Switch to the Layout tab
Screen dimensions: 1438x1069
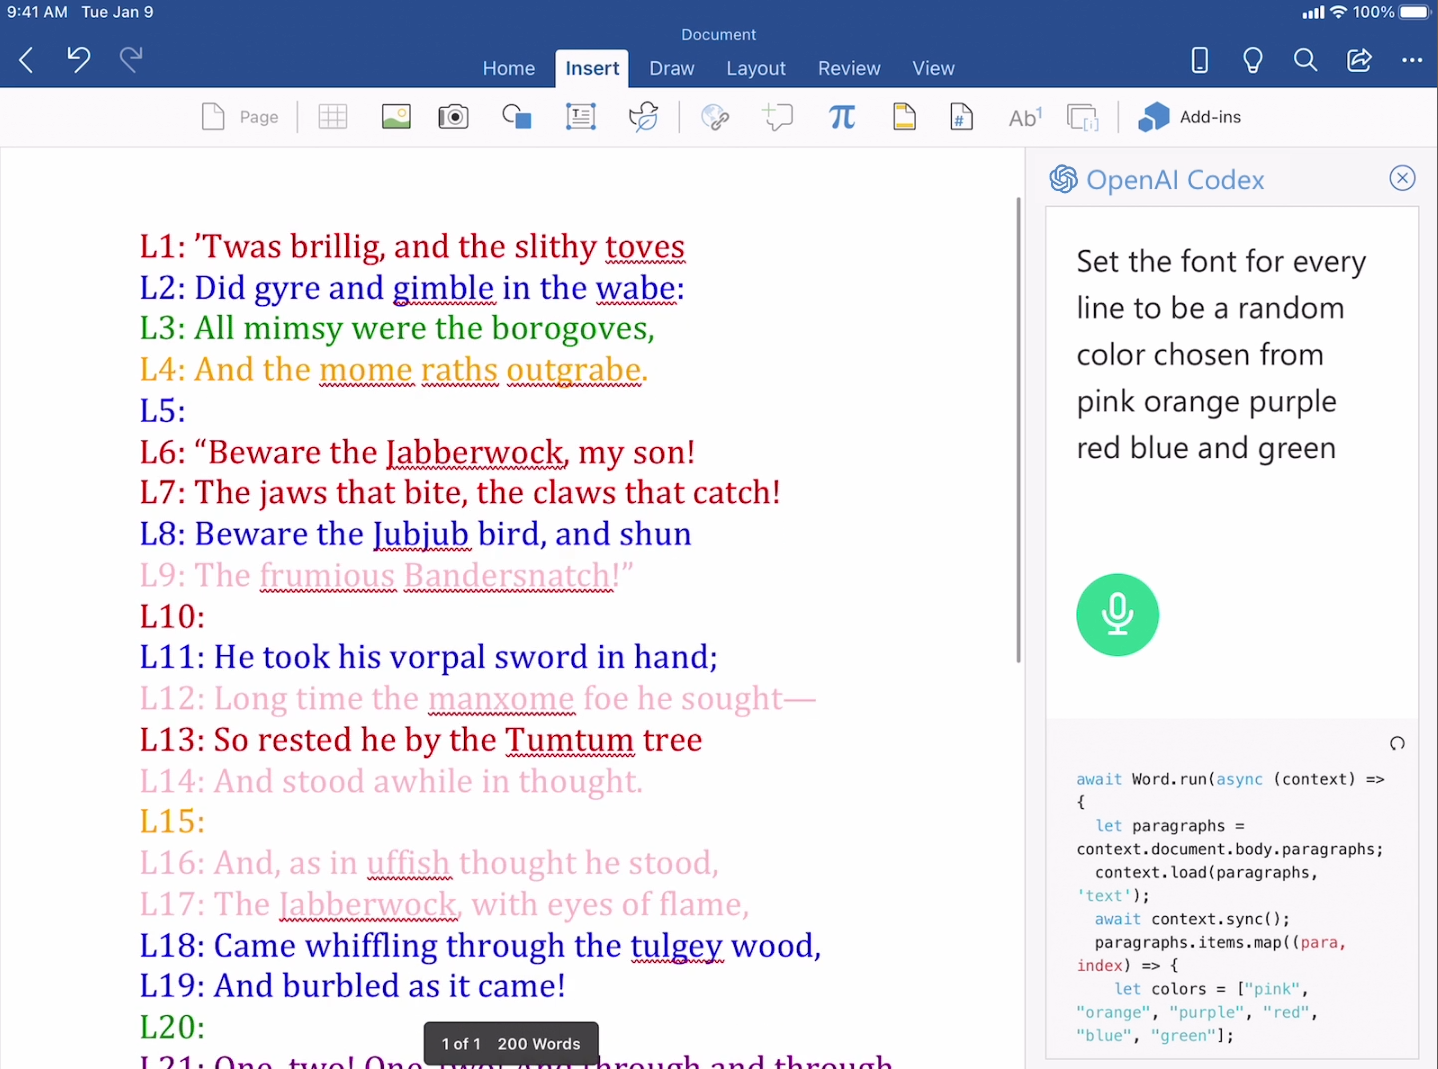click(x=755, y=68)
